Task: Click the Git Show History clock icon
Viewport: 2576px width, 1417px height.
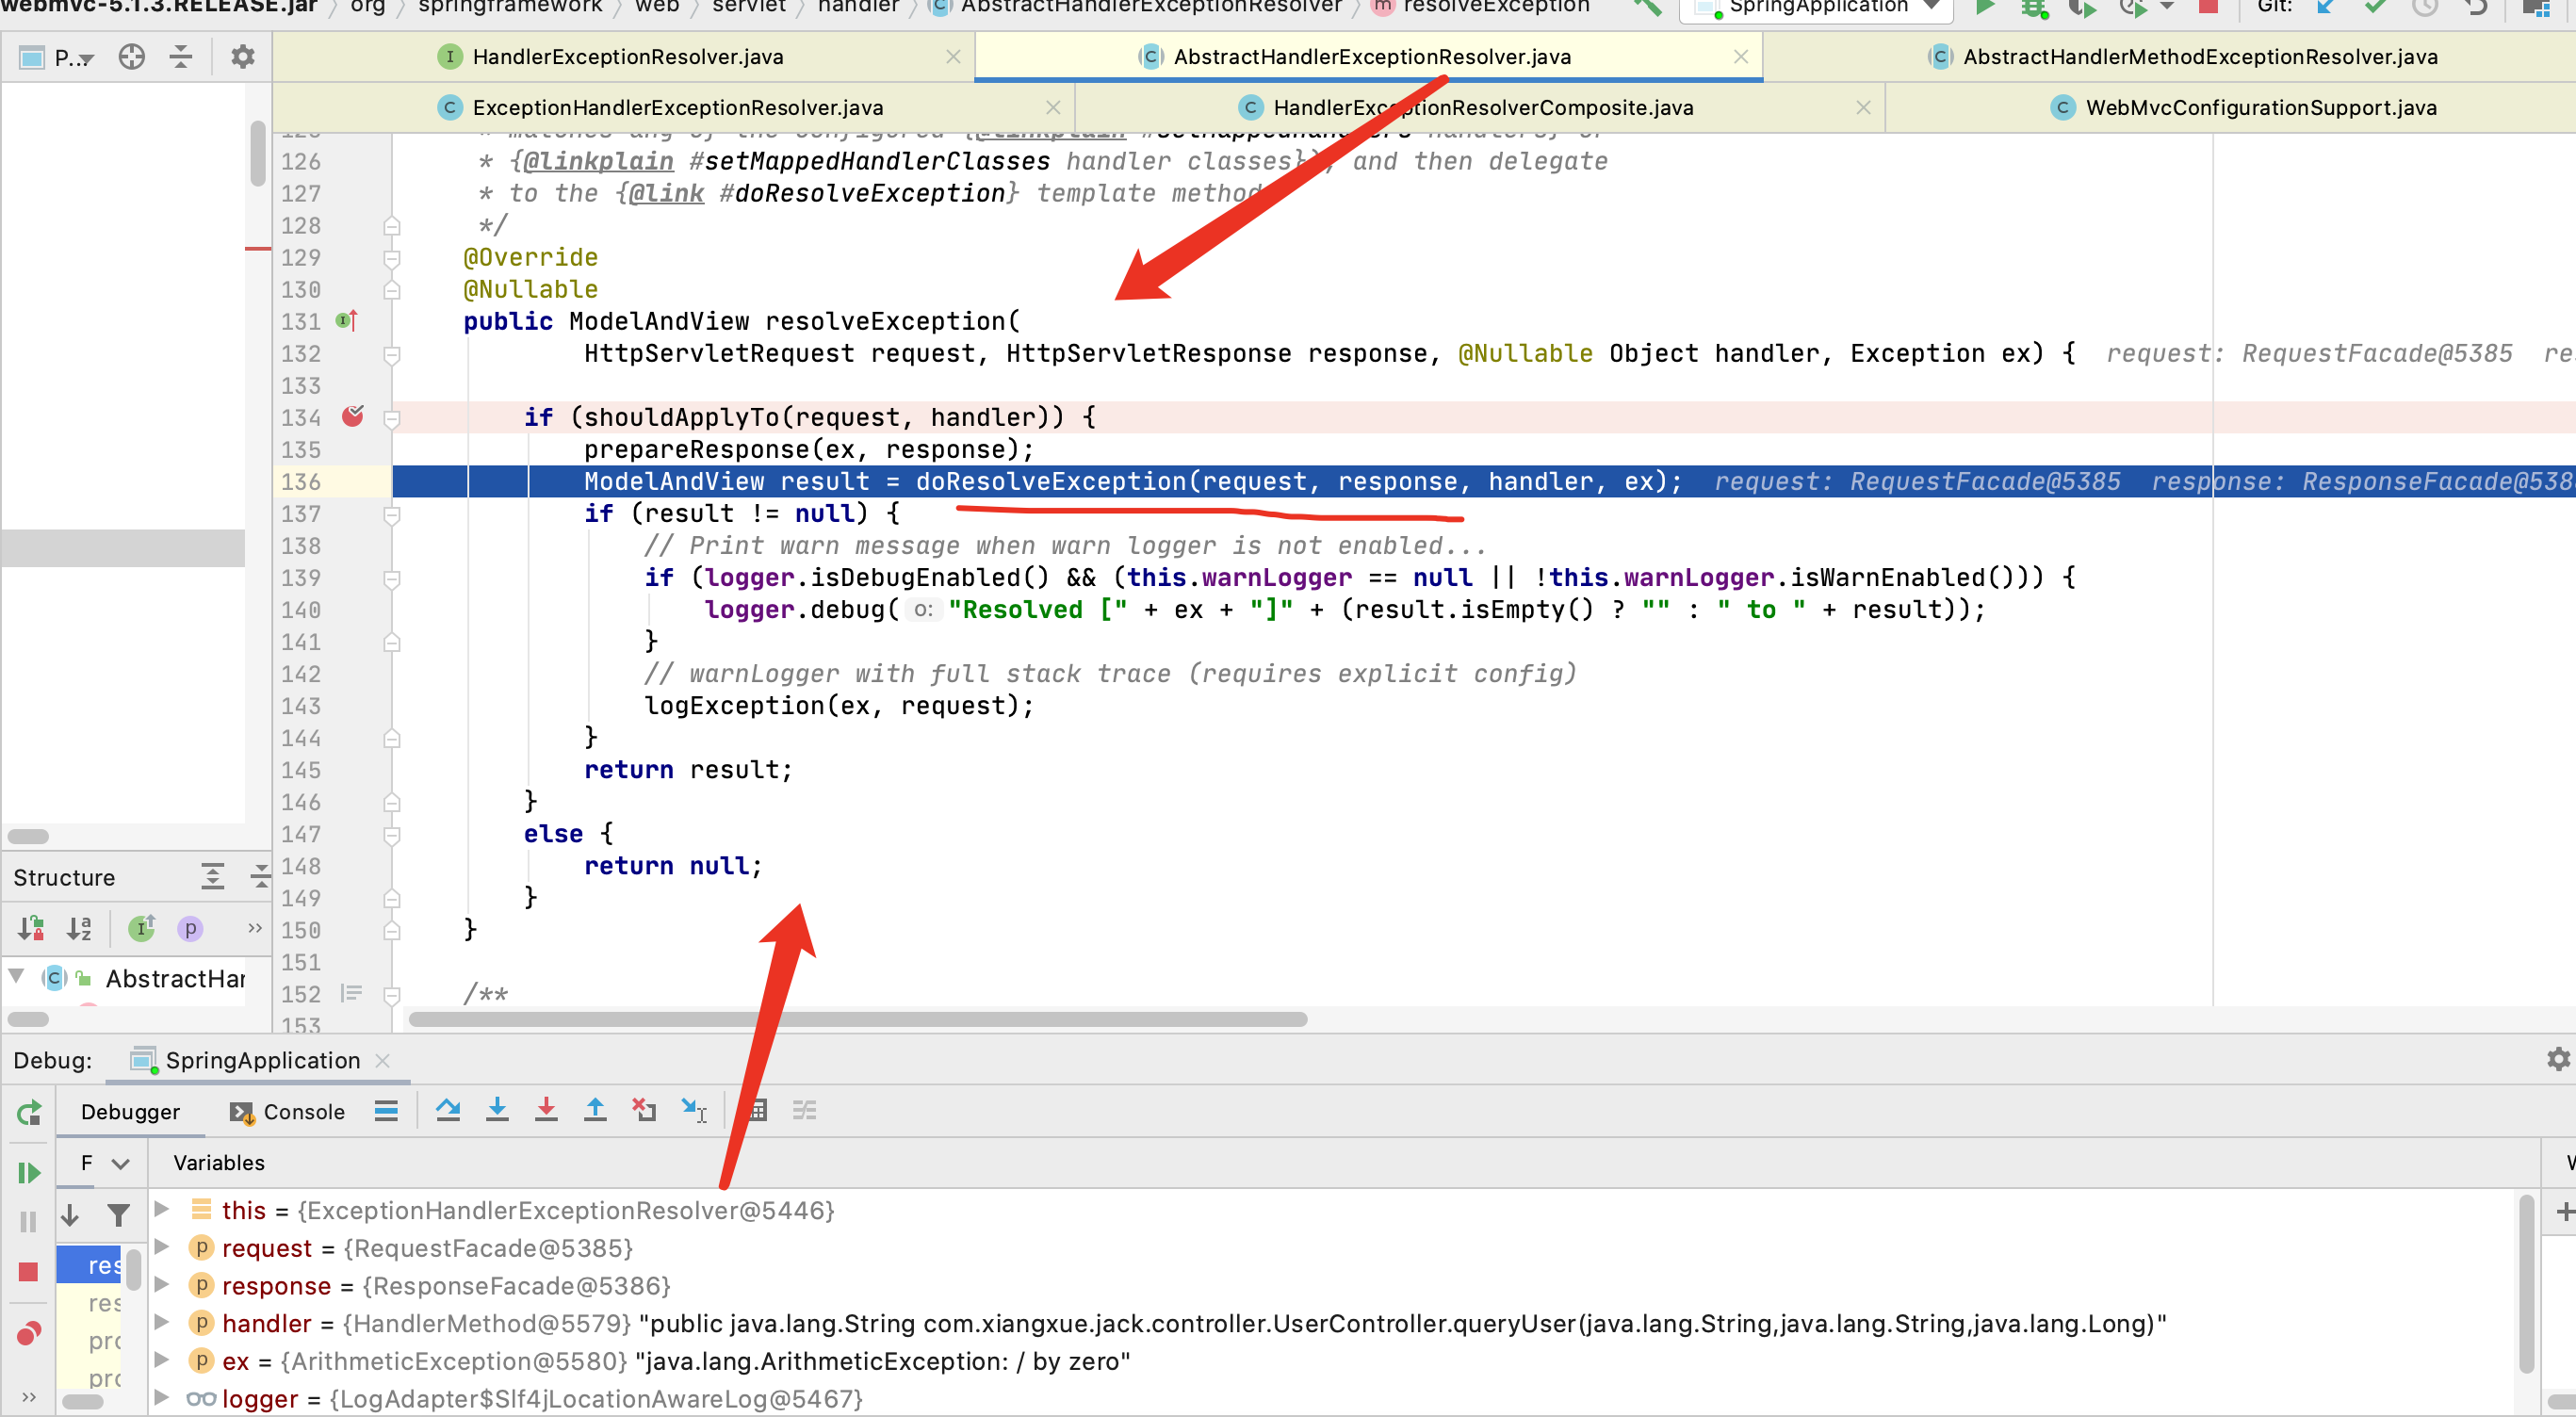Action: pyautogui.click(x=2425, y=8)
